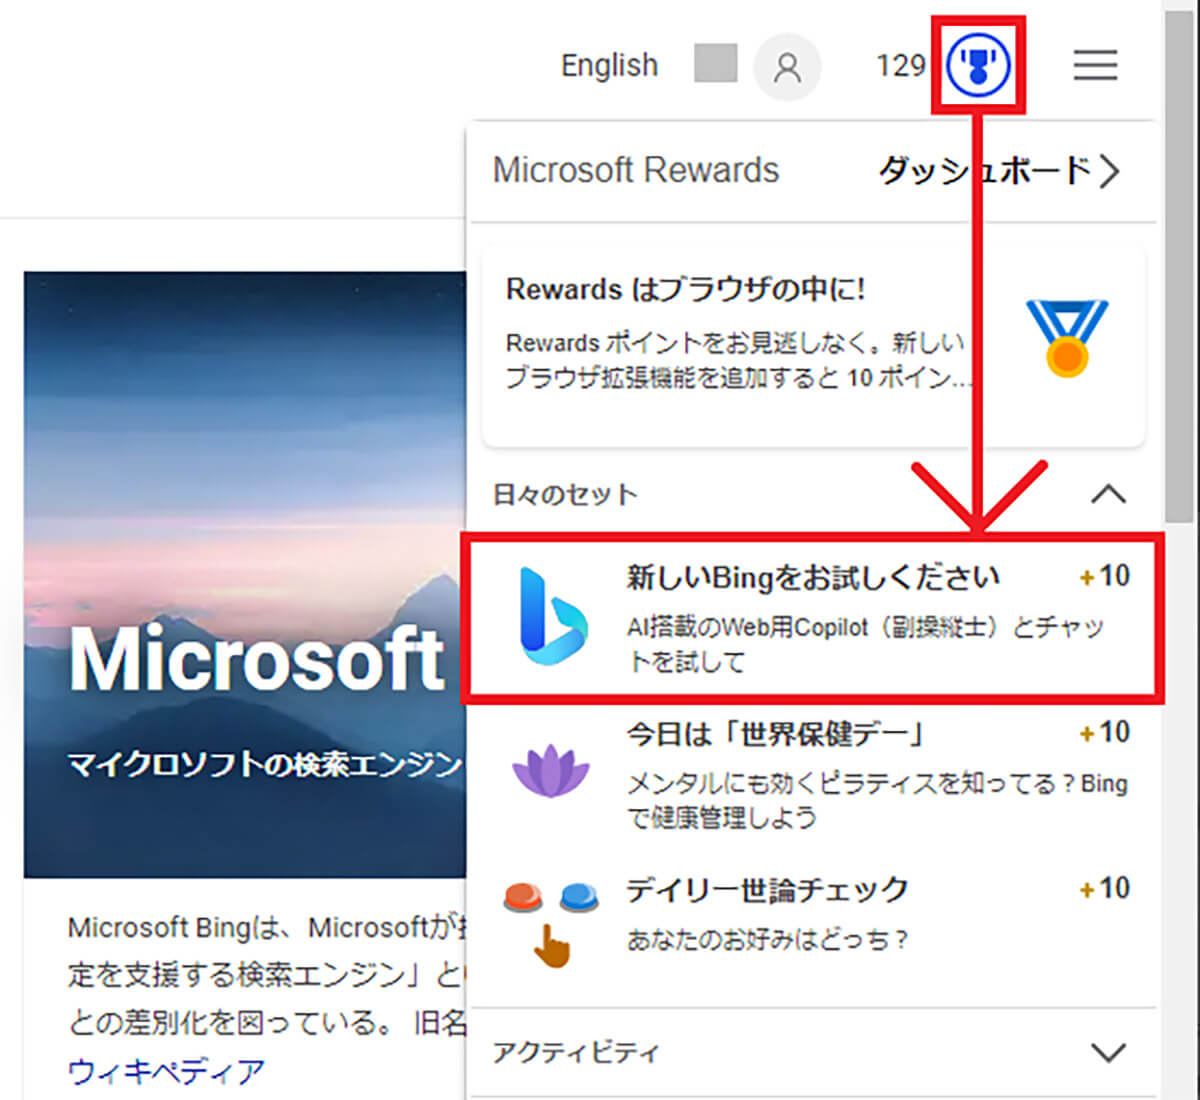Click the Microsoft mountain image thumbnail
Screen dimensions: 1200x1100
pyautogui.click(x=245, y=574)
